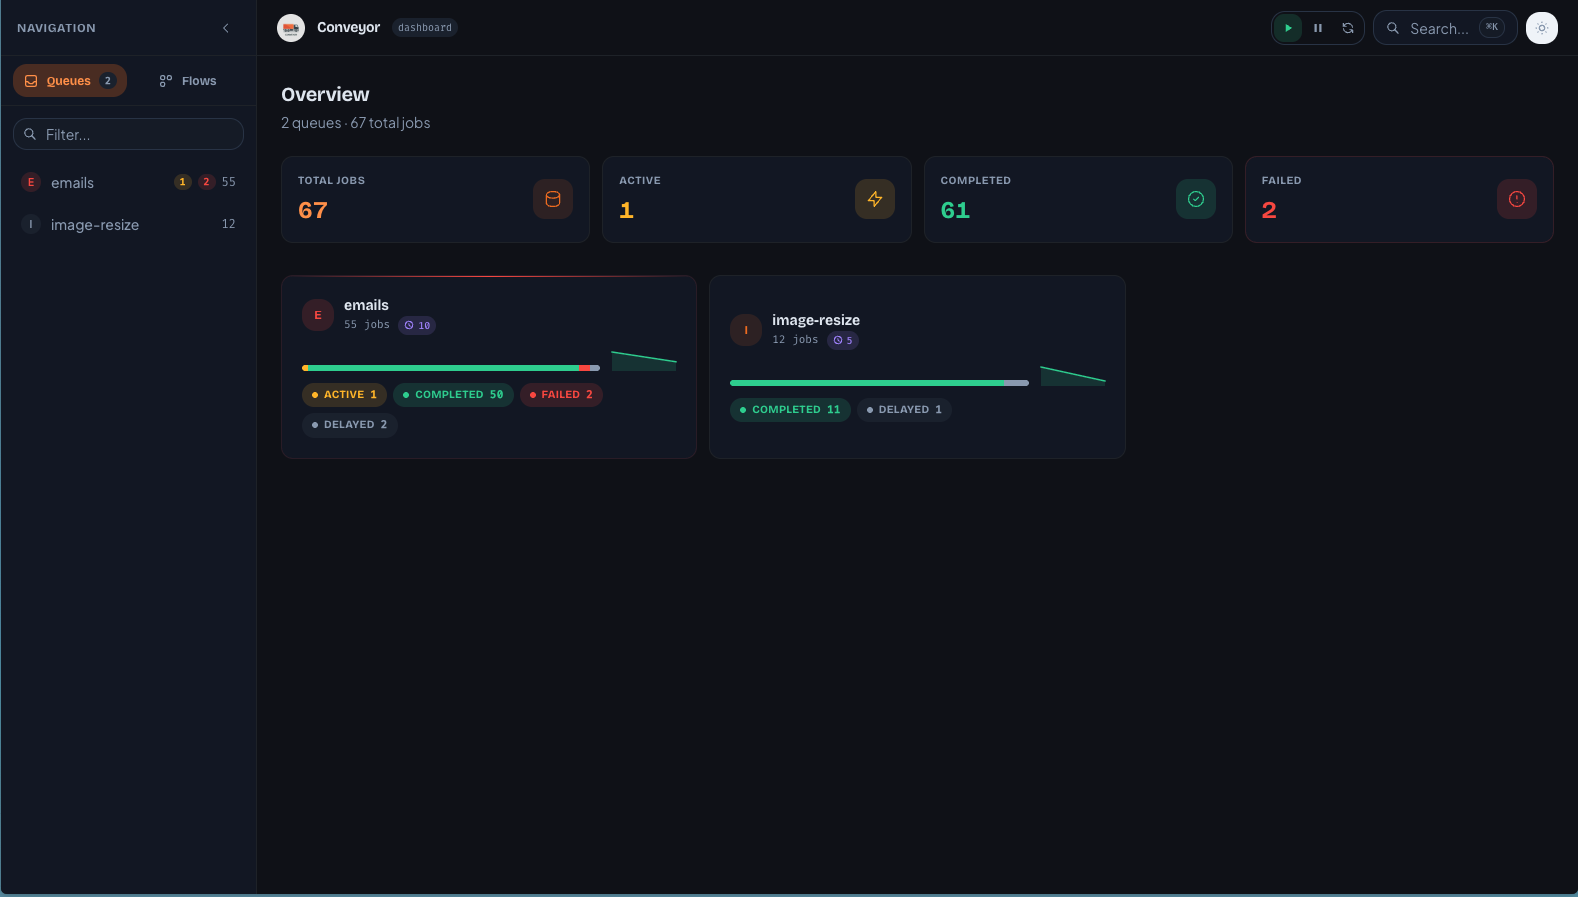Click the emails queue progress bar
Image resolution: width=1578 pixels, height=897 pixels.
pos(450,368)
